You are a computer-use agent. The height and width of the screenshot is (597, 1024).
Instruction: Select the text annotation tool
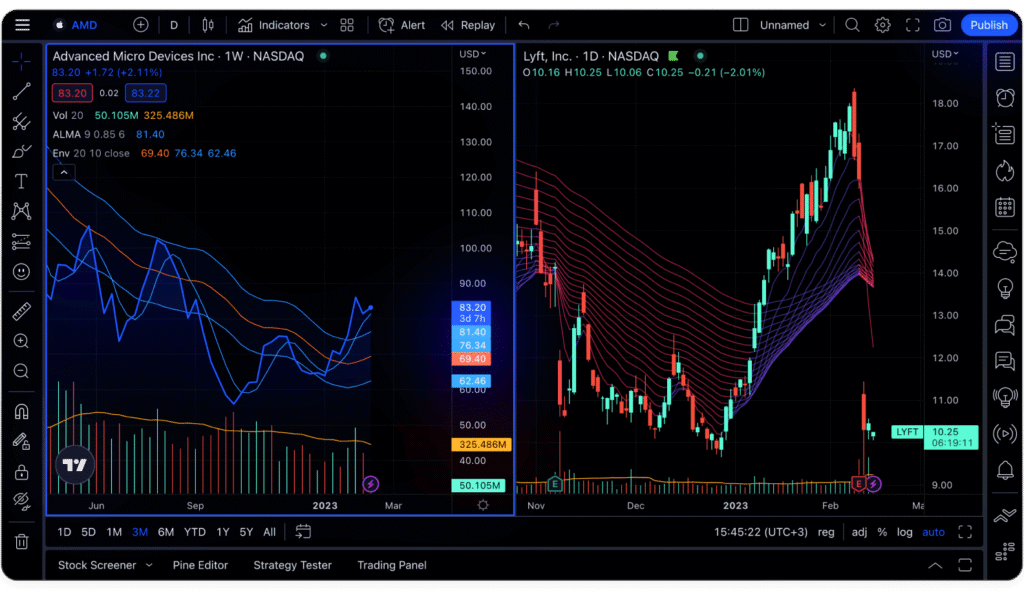[x=21, y=181]
